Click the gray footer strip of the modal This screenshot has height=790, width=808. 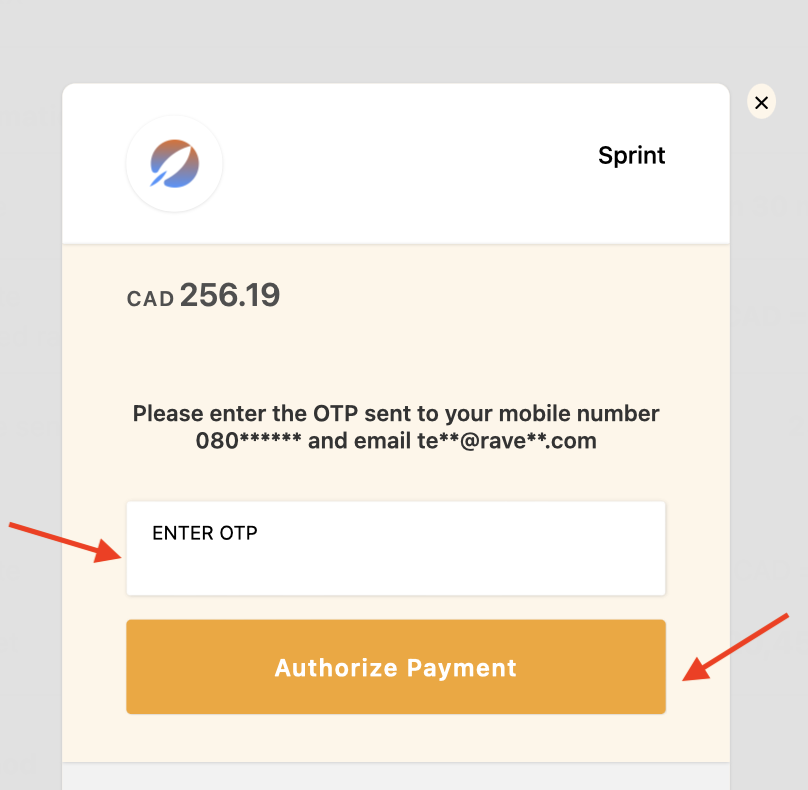click(396, 776)
